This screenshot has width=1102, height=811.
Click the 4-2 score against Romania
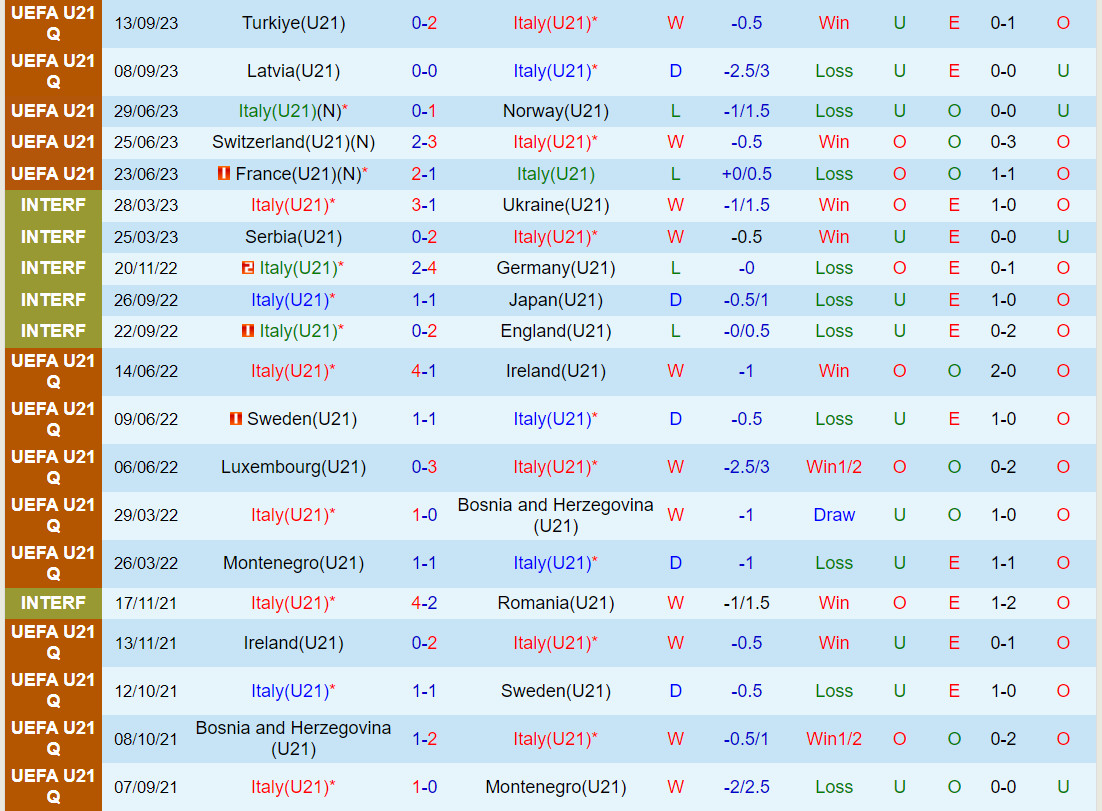tap(424, 603)
